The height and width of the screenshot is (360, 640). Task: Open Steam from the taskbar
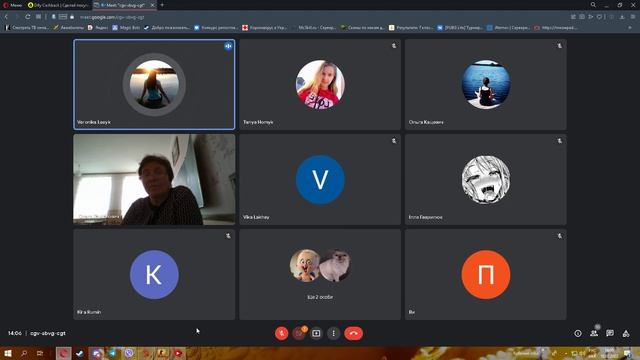[80, 353]
